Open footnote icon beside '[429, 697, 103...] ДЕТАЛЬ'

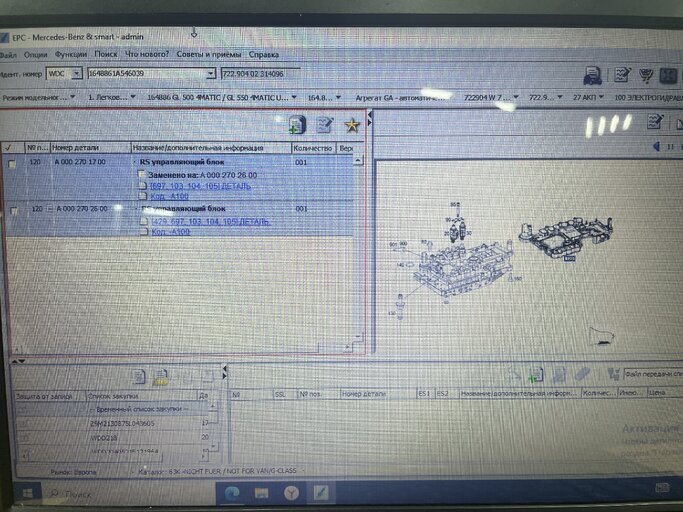click(x=143, y=221)
